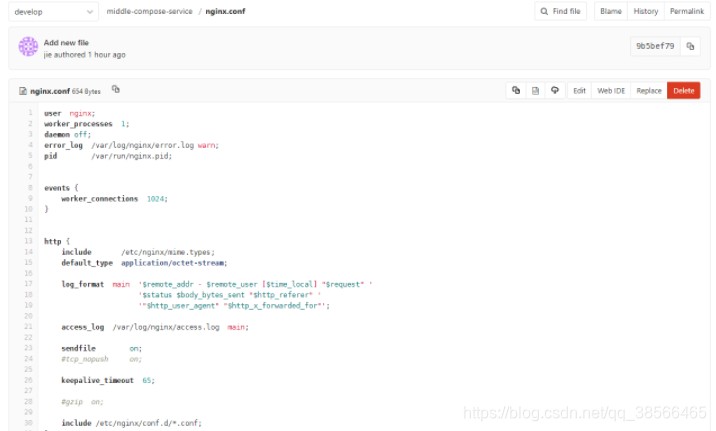This screenshot has height=431, width=716.
Task: Click '/etc/nginx/mime.types;' text
Action: (x=168, y=252)
